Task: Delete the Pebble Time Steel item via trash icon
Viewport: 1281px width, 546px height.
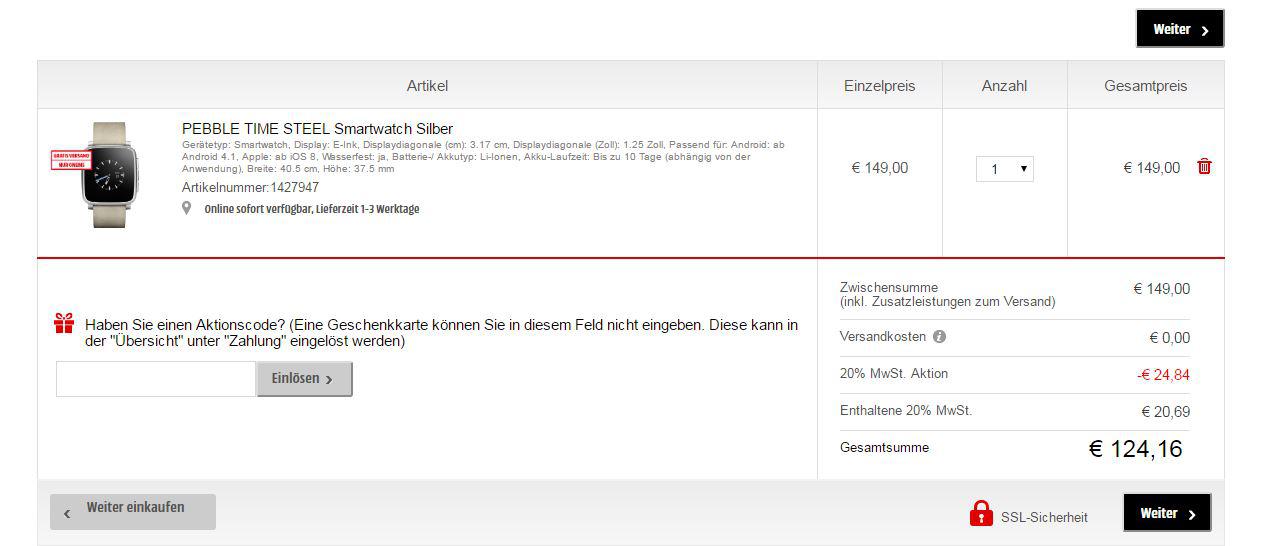Action: [x=1204, y=167]
